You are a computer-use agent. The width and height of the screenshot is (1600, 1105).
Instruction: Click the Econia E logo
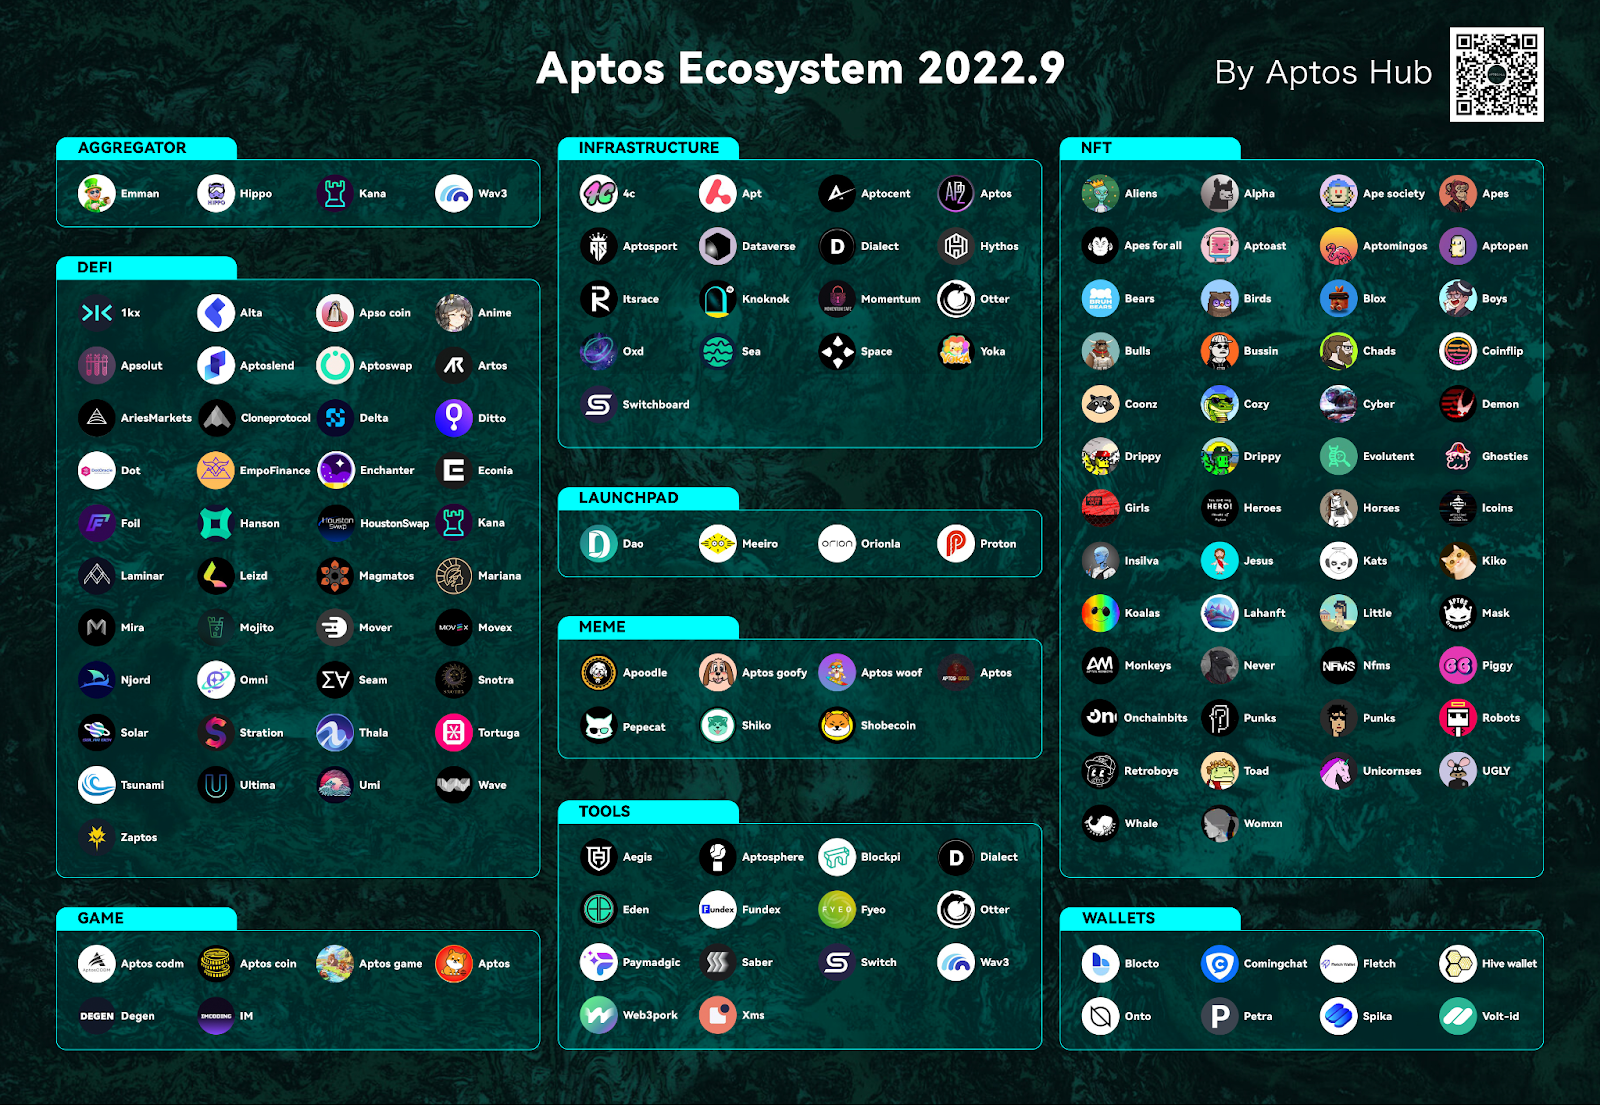(454, 470)
